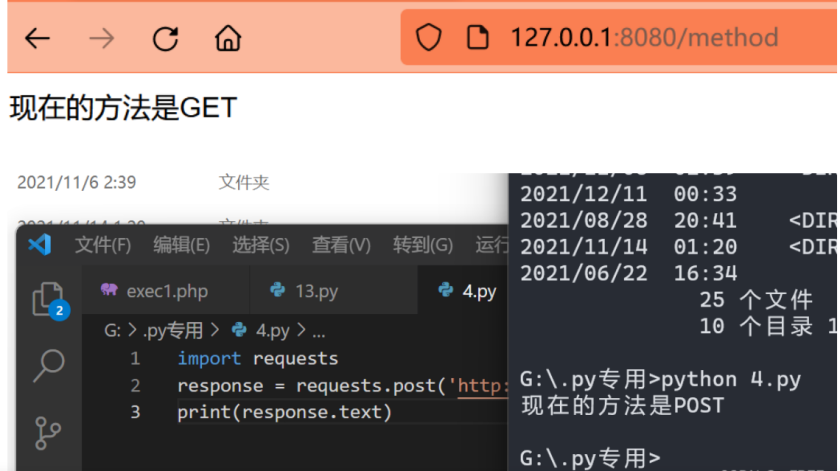Click the .py专用 breadcrumb folder
The width and height of the screenshot is (840, 471).
(x=172, y=330)
